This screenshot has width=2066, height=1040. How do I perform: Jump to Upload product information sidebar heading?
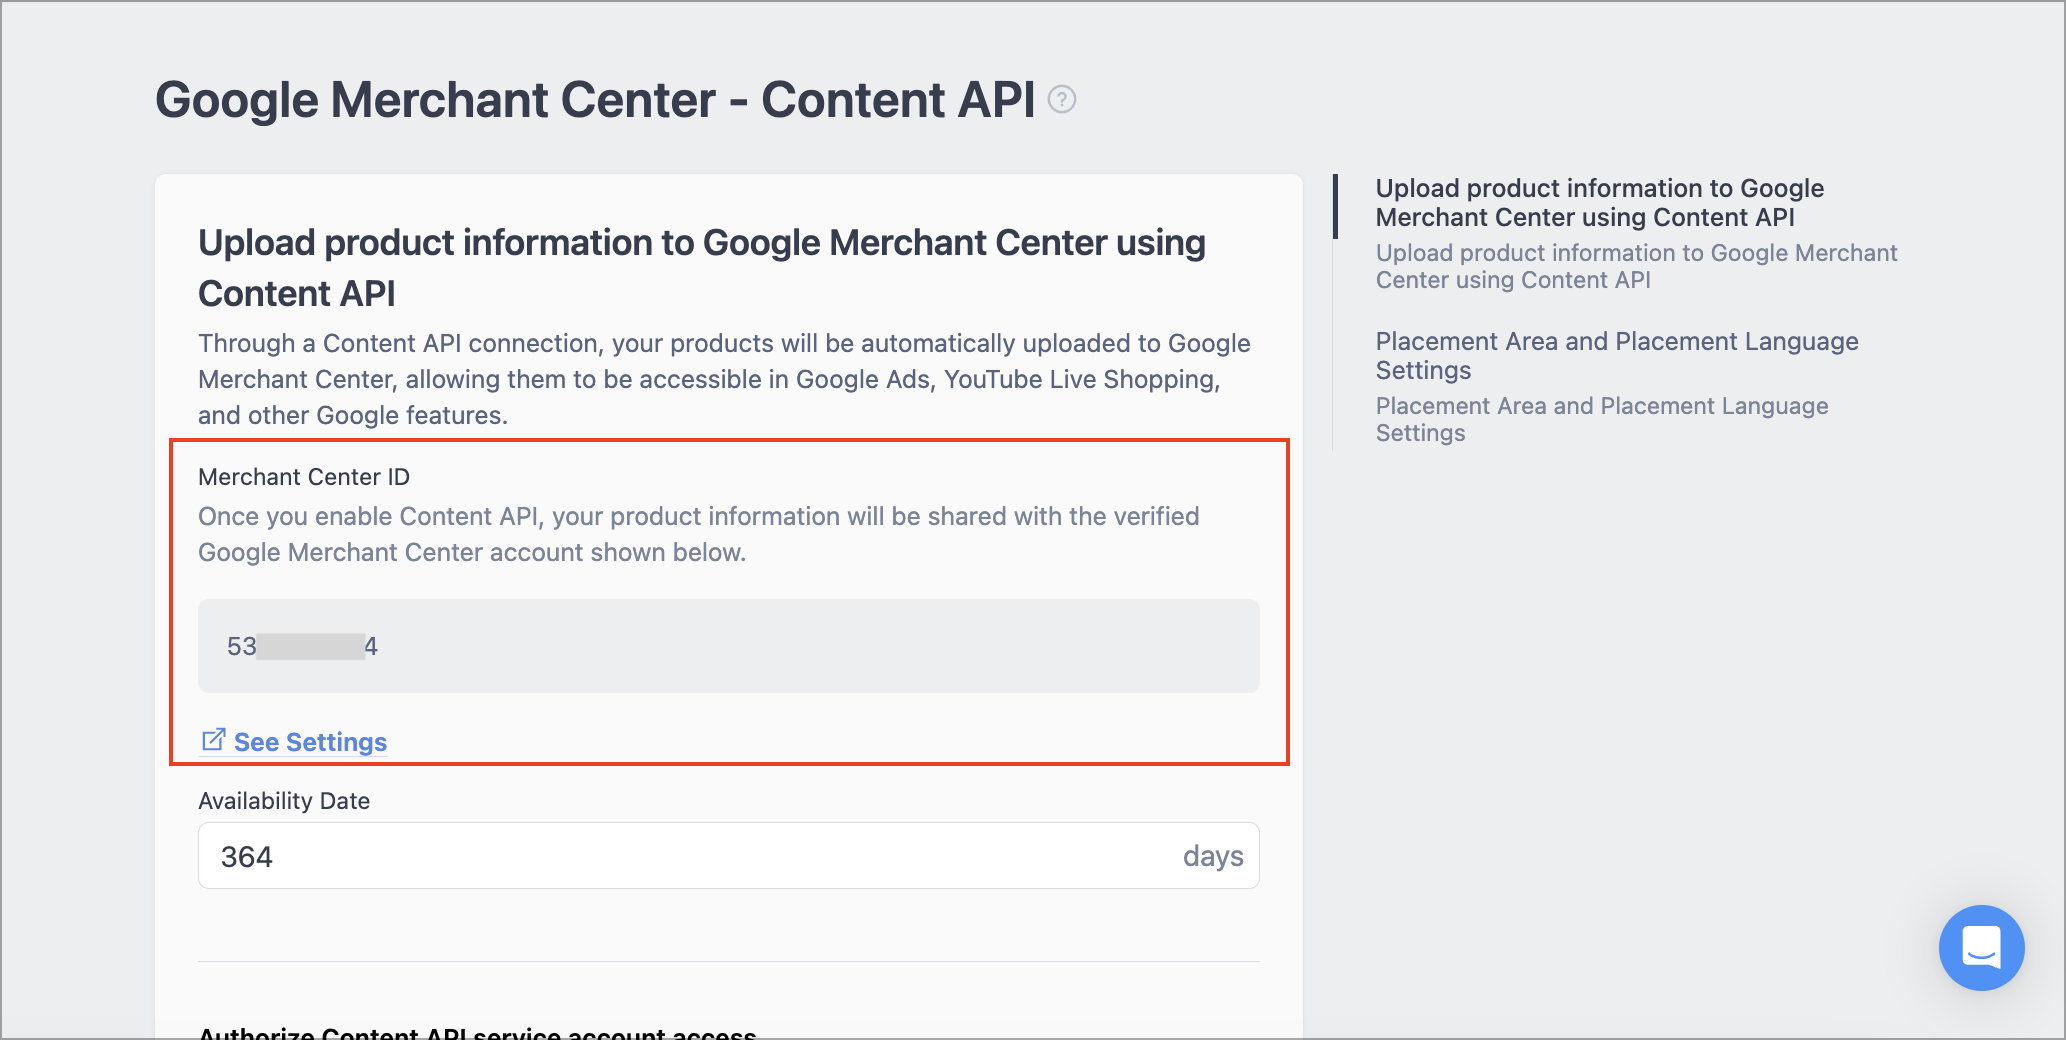[x=1599, y=203]
